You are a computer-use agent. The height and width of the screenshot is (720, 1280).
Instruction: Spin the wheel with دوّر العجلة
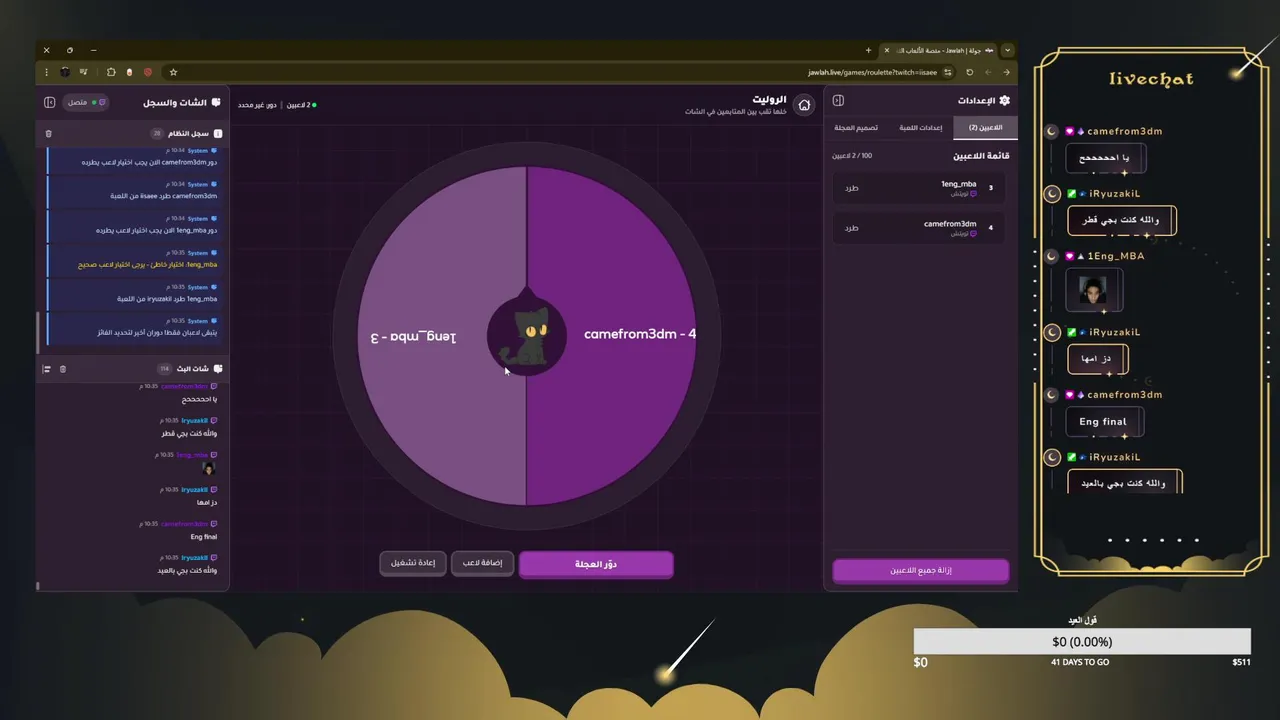[596, 564]
